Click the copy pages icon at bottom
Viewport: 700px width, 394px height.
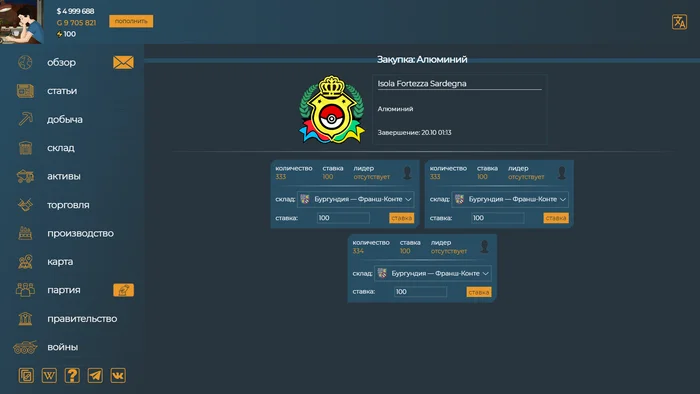[x=26, y=376]
